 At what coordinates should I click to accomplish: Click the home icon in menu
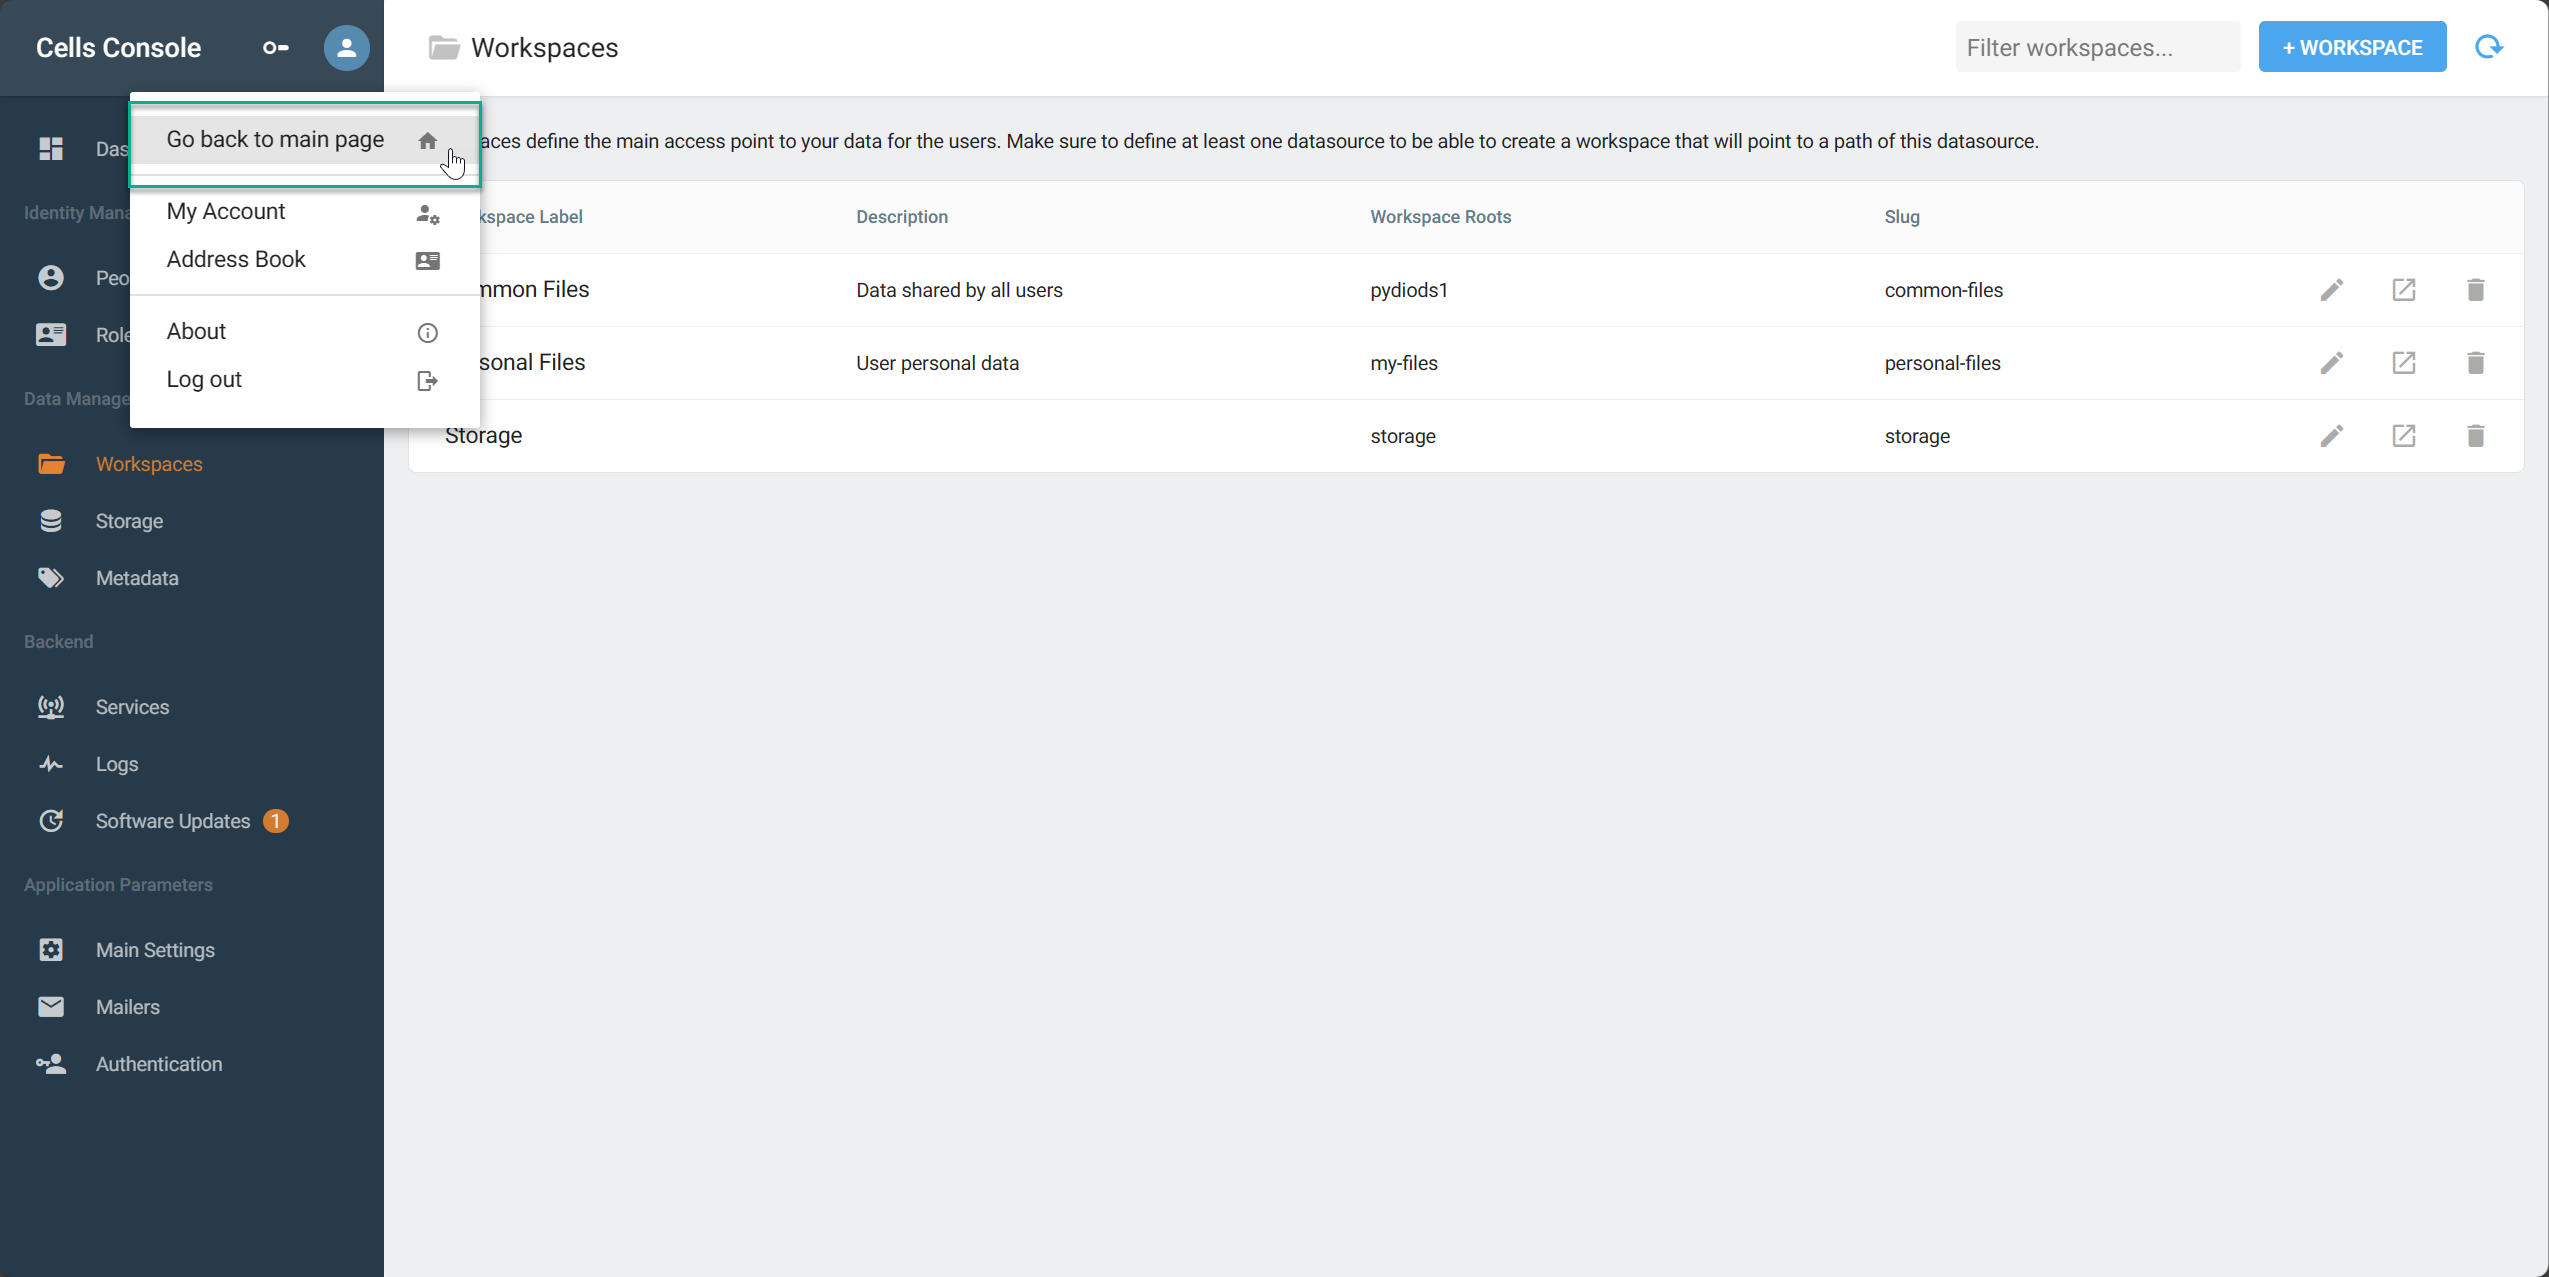click(428, 141)
